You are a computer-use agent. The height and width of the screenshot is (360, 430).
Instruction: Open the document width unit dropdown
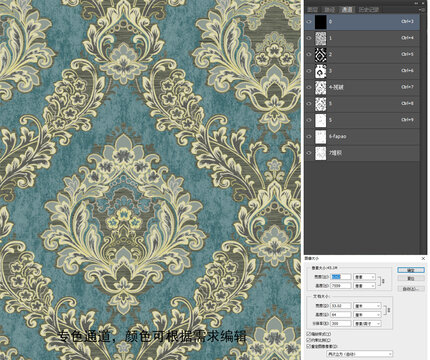[367, 306]
